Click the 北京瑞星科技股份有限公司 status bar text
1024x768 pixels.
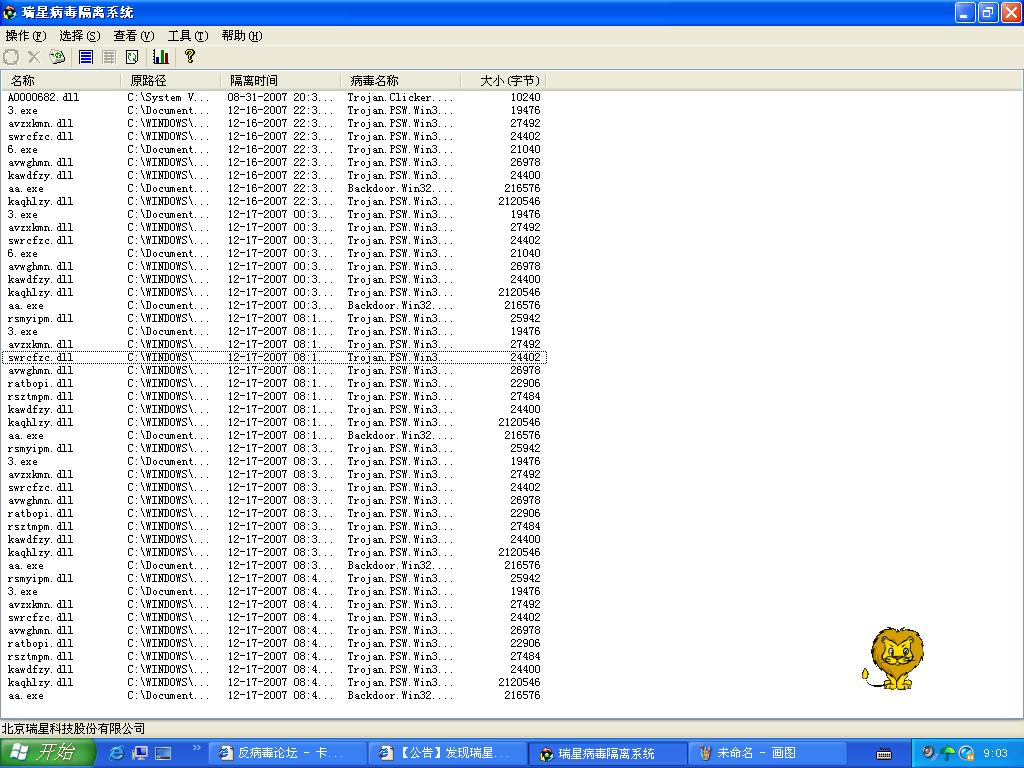pyautogui.click(x=73, y=728)
